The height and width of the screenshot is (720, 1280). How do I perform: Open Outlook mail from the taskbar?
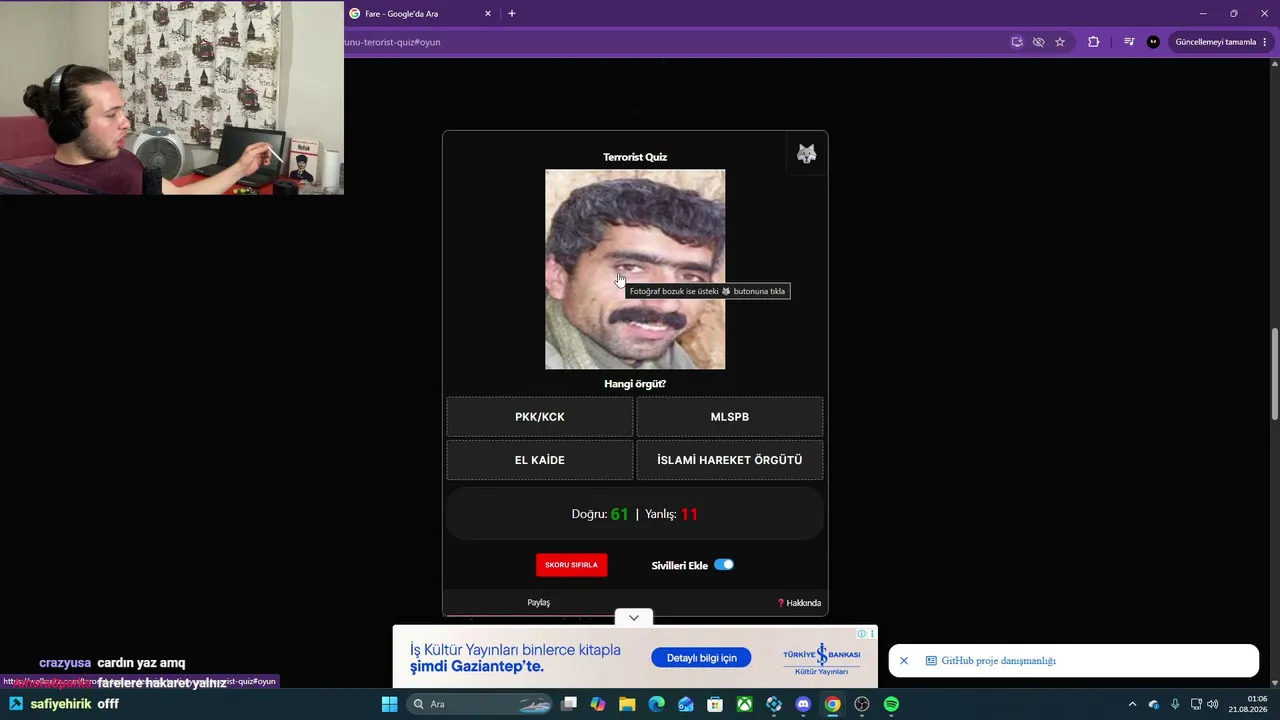pyautogui.click(x=685, y=704)
